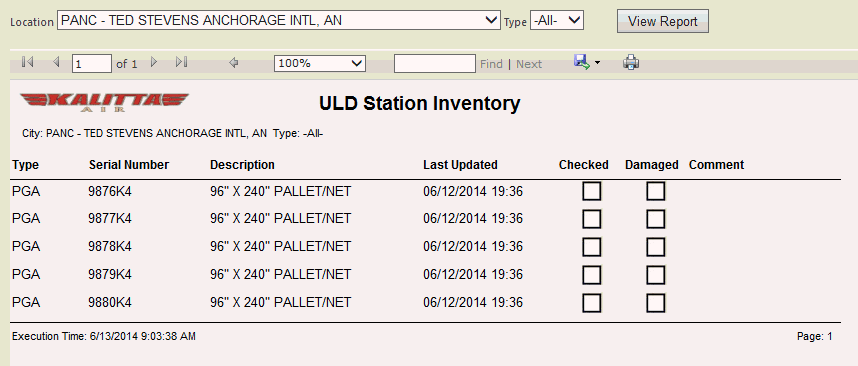This screenshot has width=858, height=366.
Task: Tick the Checked box for serial 9876K4
Action: click(592, 192)
